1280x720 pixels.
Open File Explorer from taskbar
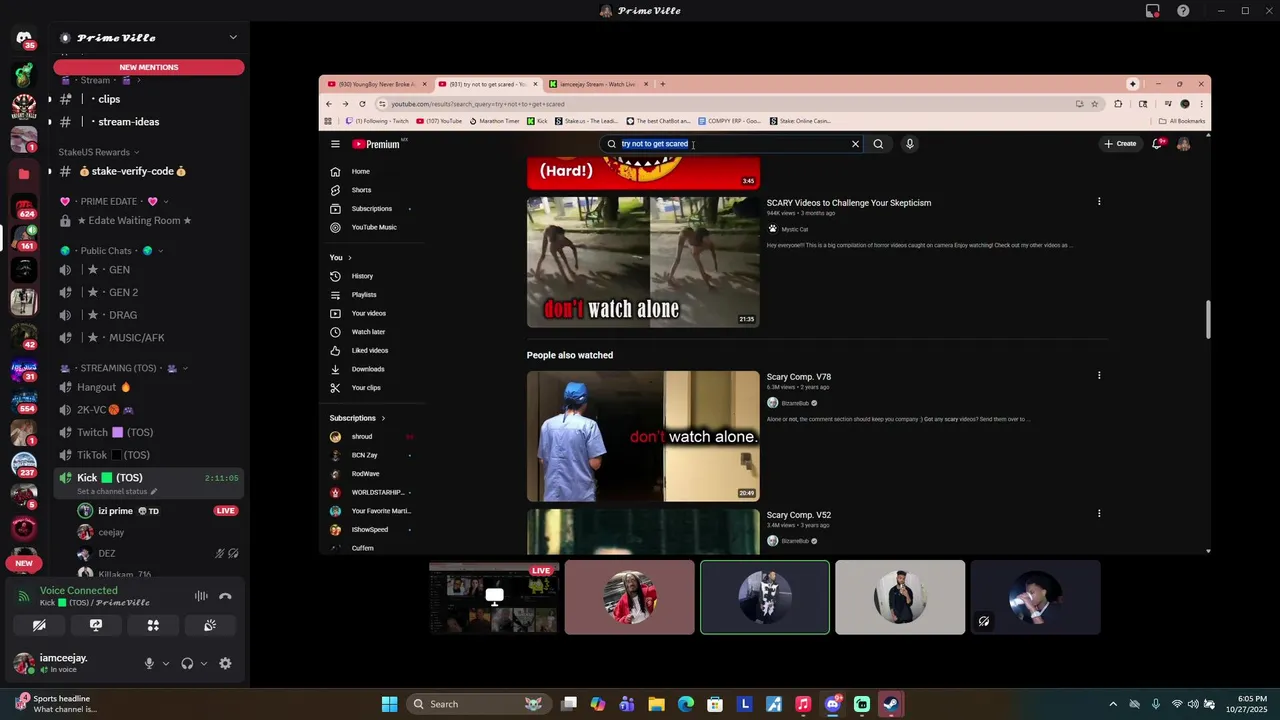(657, 704)
